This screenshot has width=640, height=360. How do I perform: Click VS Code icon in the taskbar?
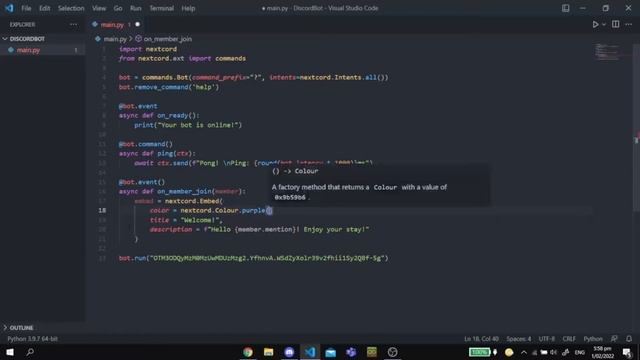click(x=310, y=352)
